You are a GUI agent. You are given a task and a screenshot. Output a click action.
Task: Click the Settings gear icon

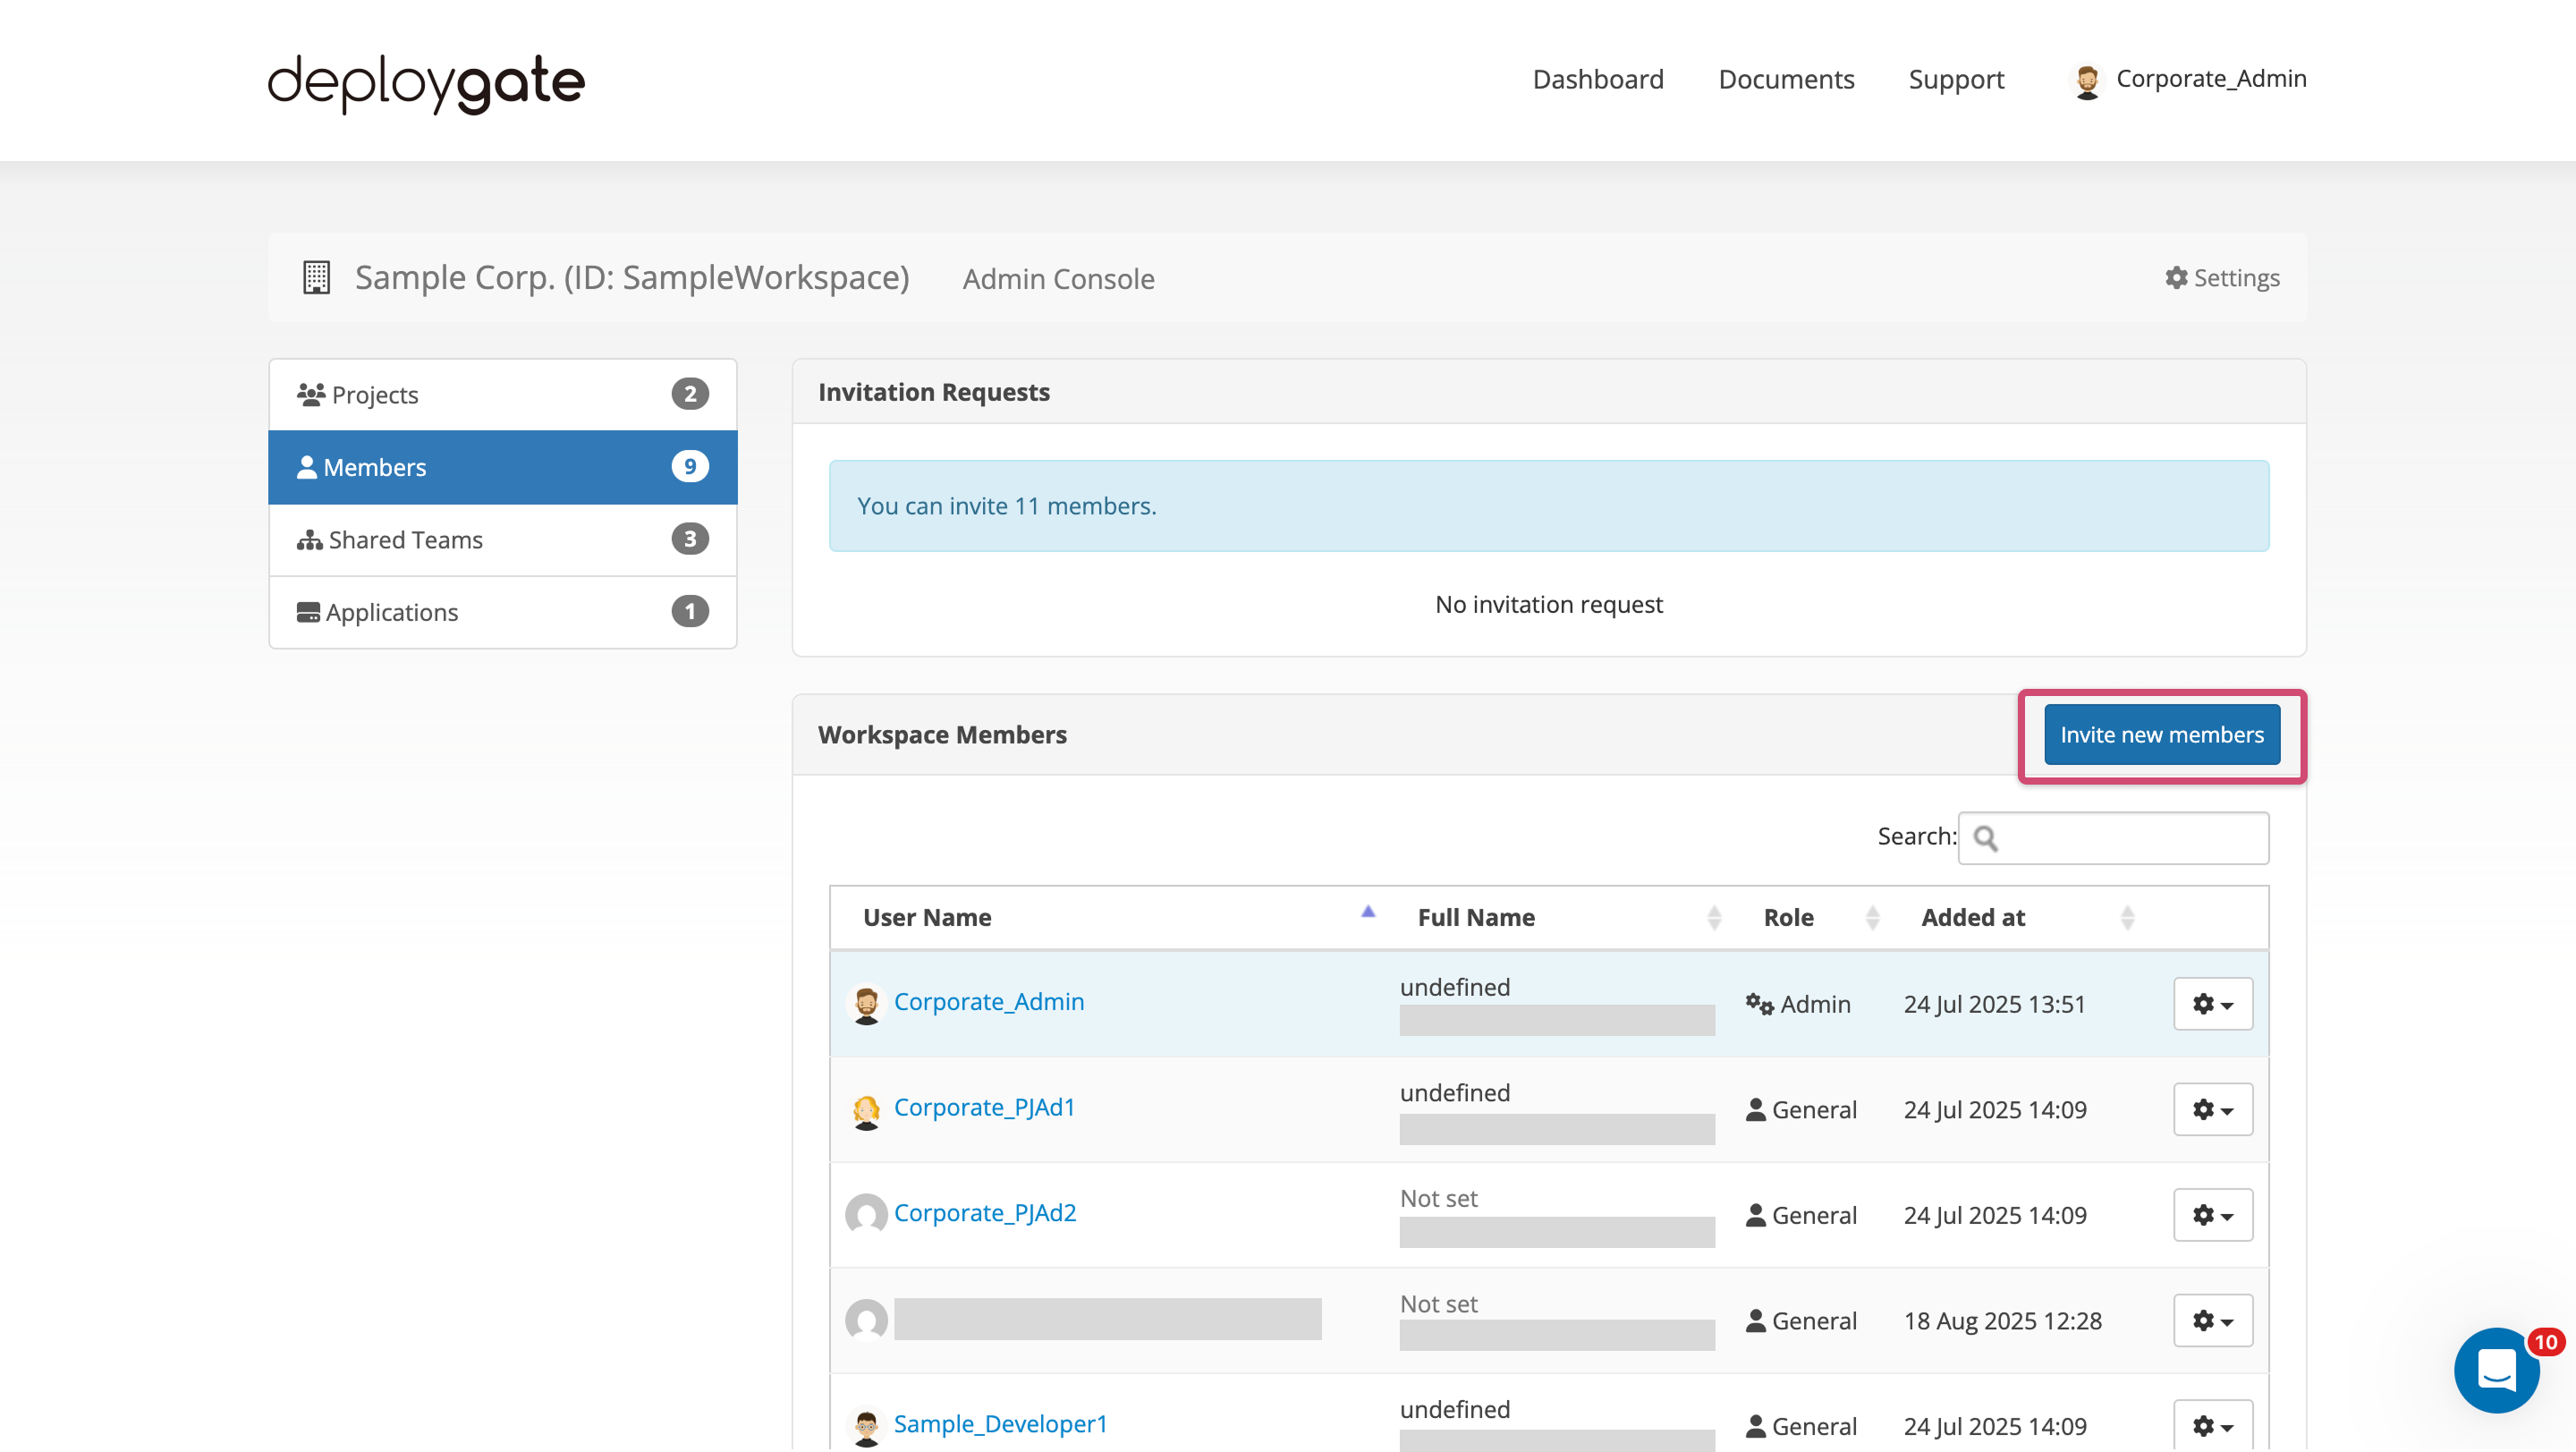pos(2178,277)
